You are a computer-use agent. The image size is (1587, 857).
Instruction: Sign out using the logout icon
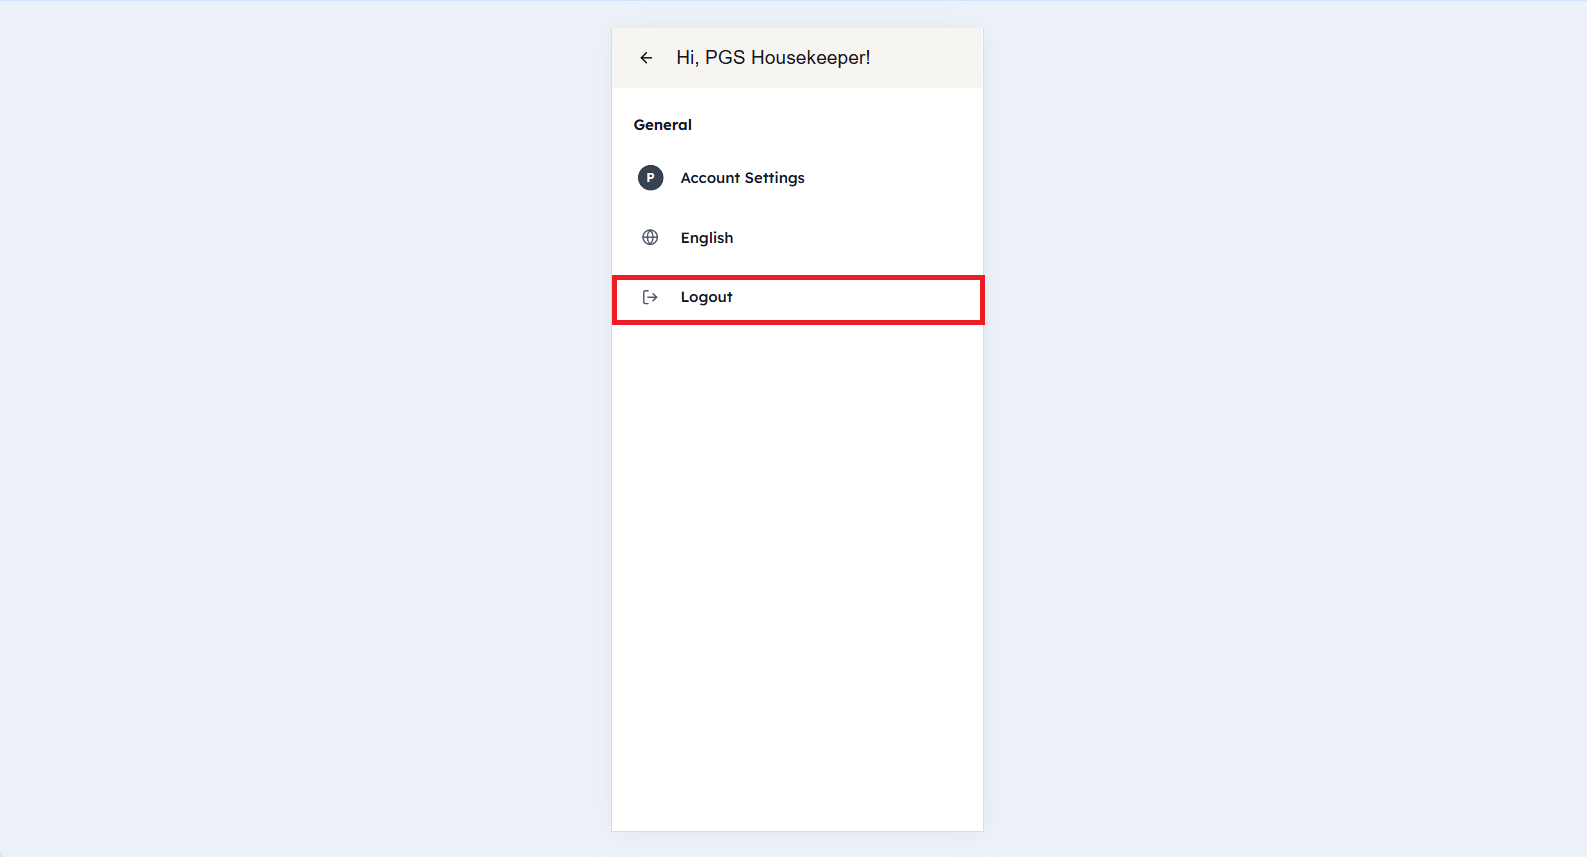[650, 297]
